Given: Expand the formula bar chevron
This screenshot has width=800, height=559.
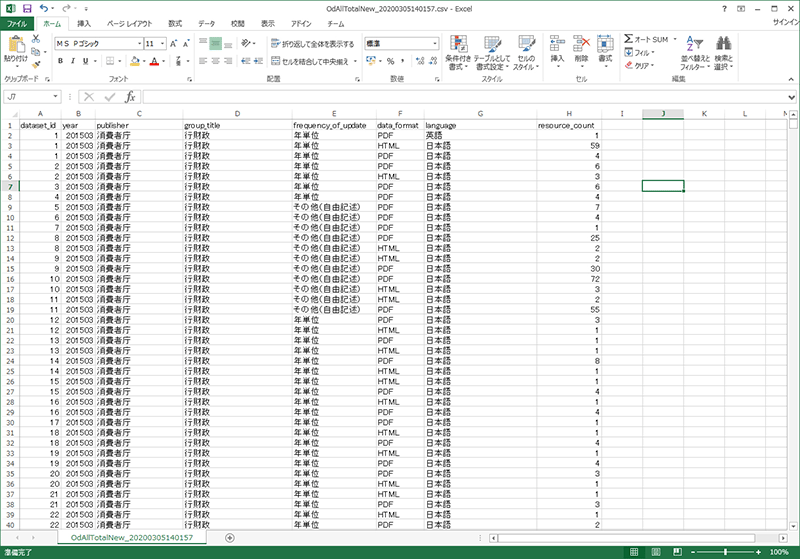Looking at the screenshot, I should click(791, 97).
